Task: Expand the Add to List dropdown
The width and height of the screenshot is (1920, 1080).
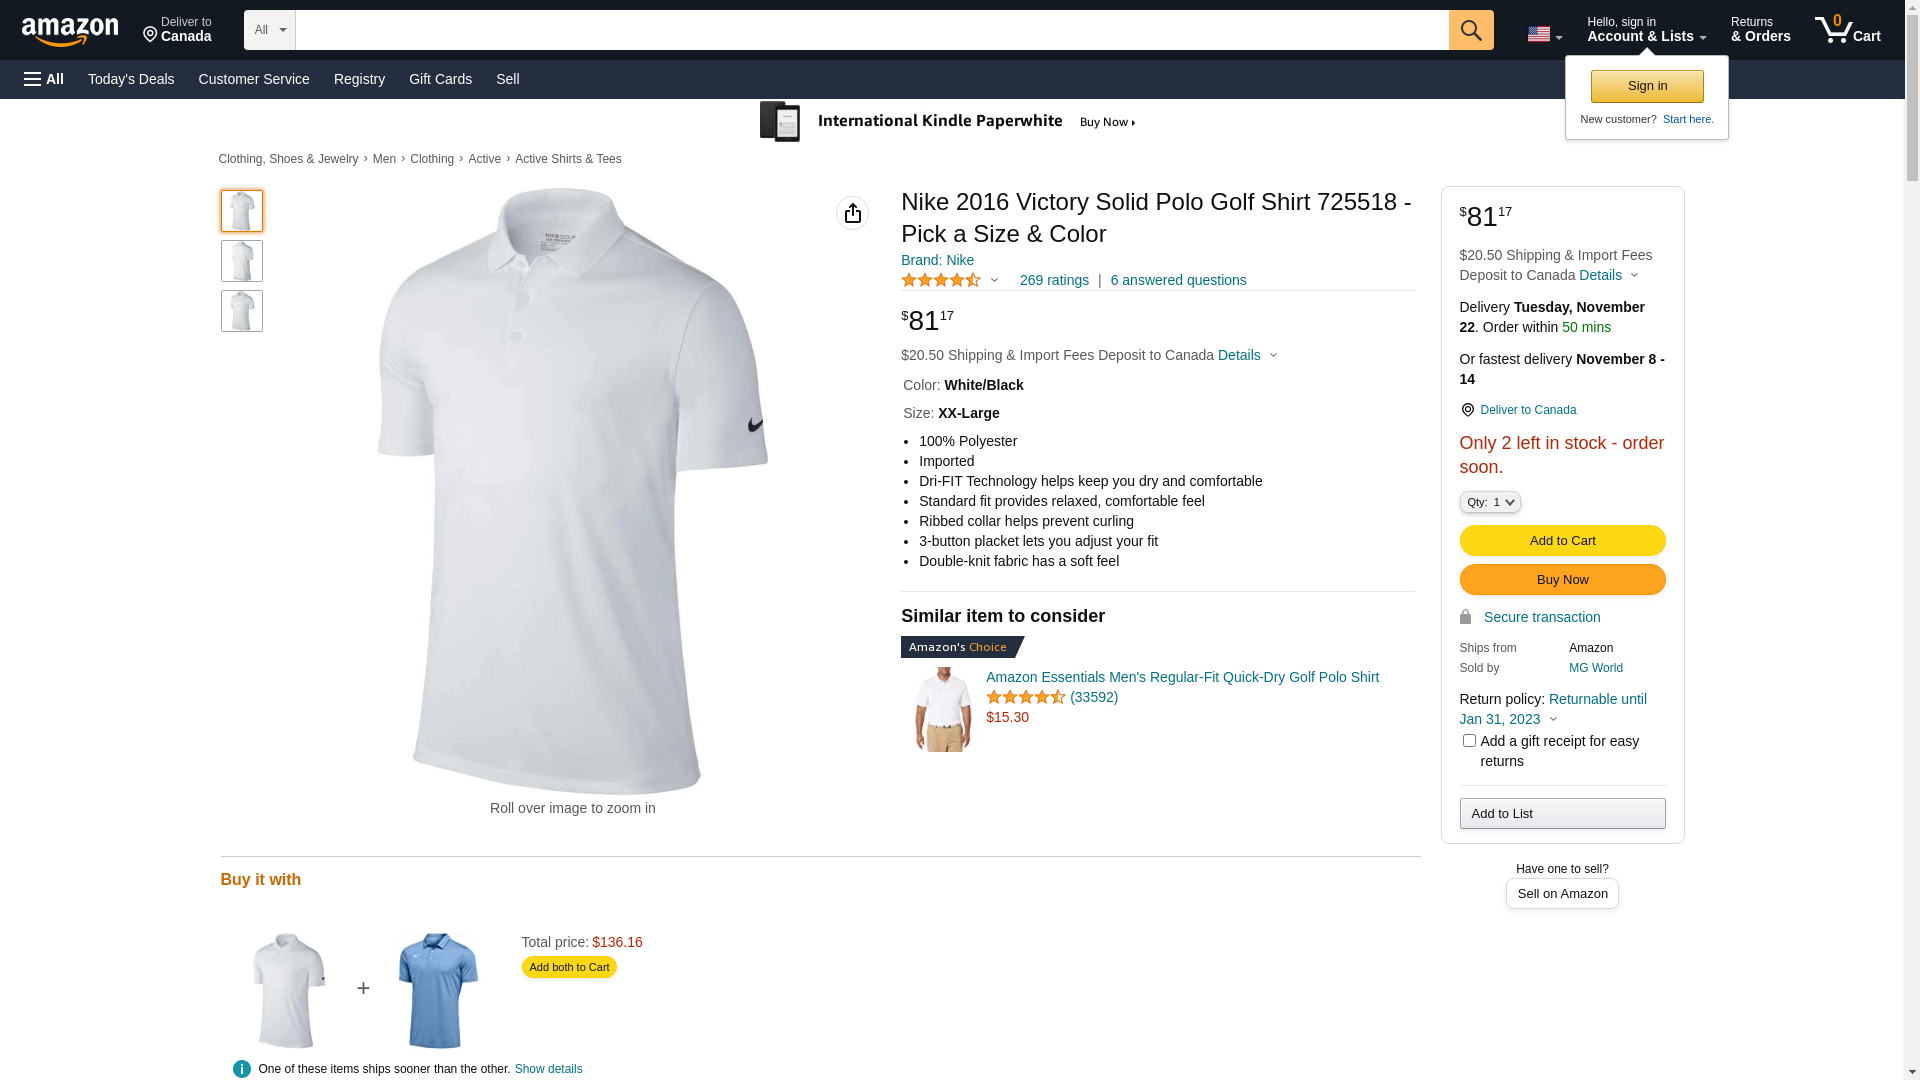Action: coord(1562,814)
